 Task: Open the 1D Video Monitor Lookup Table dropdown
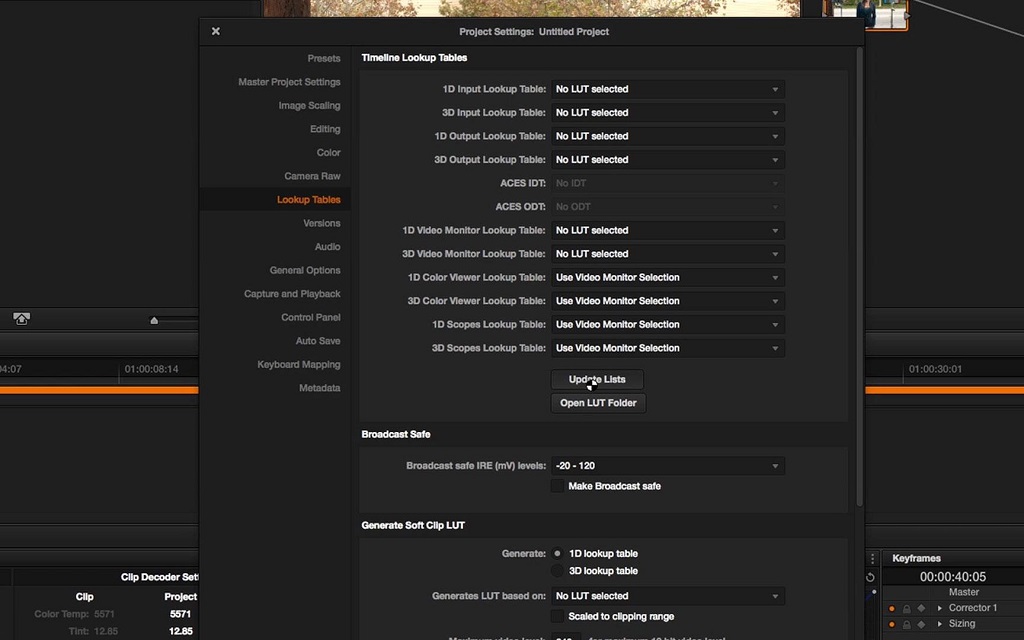pyautogui.click(x=667, y=230)
